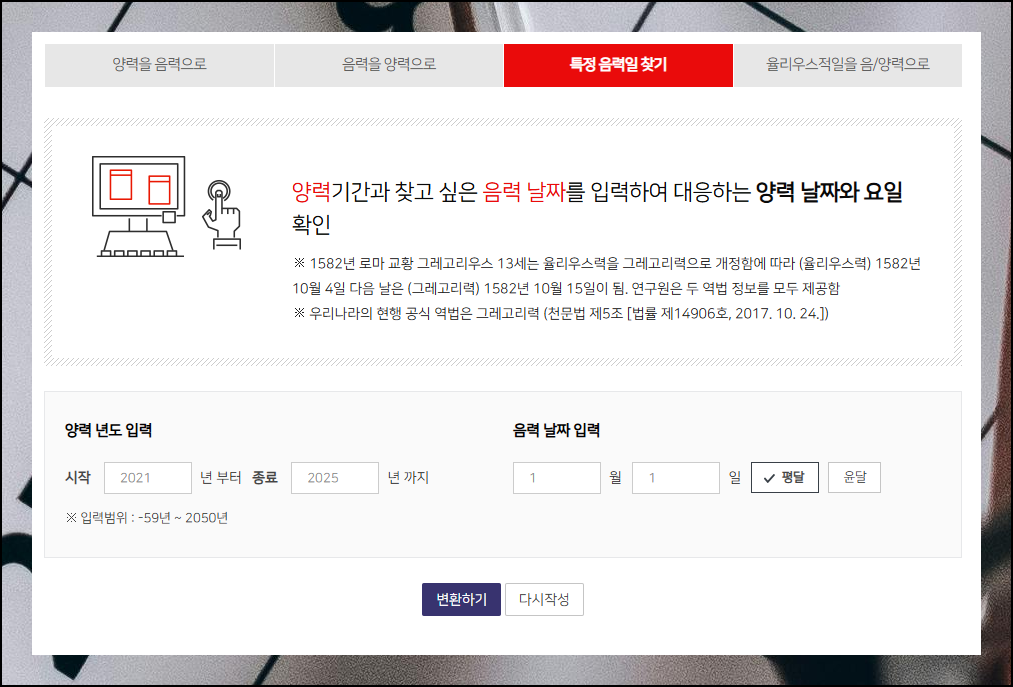Switch to the 음력을 양력으로 tab
This screenshot has width=1013, height=687.
pos(389,65)
